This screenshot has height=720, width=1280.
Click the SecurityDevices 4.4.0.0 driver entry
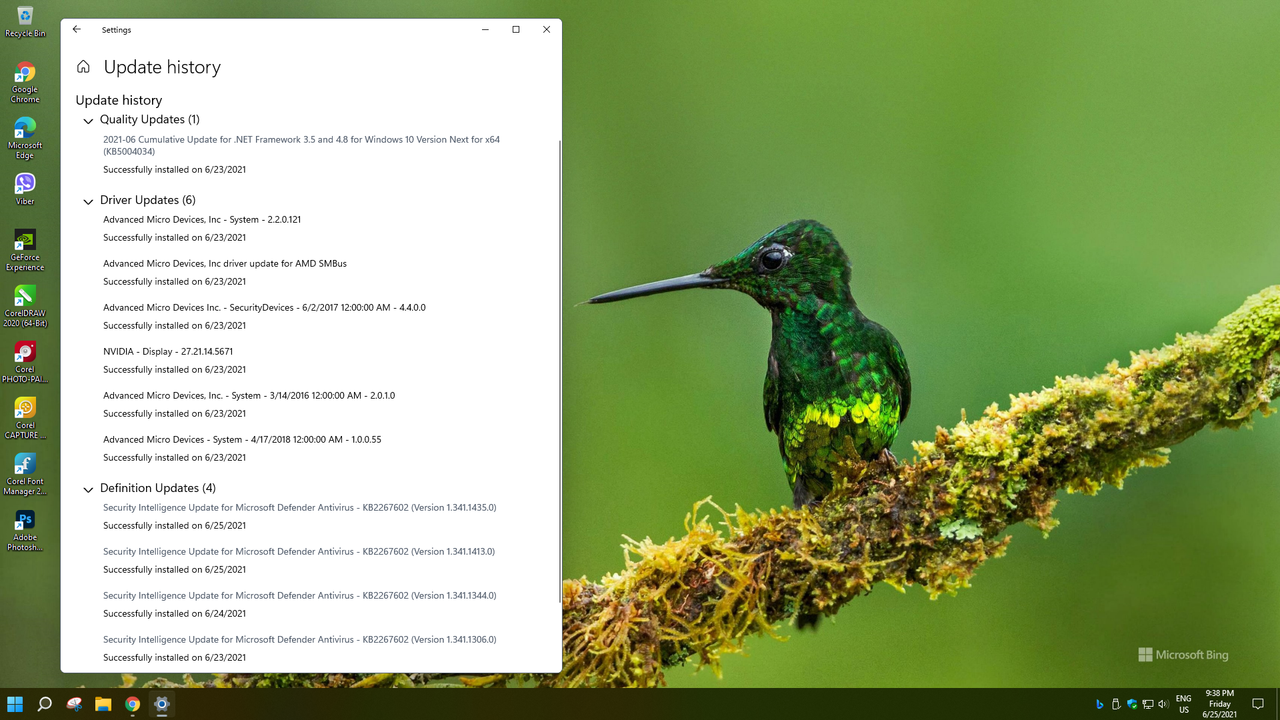[264, 307]
